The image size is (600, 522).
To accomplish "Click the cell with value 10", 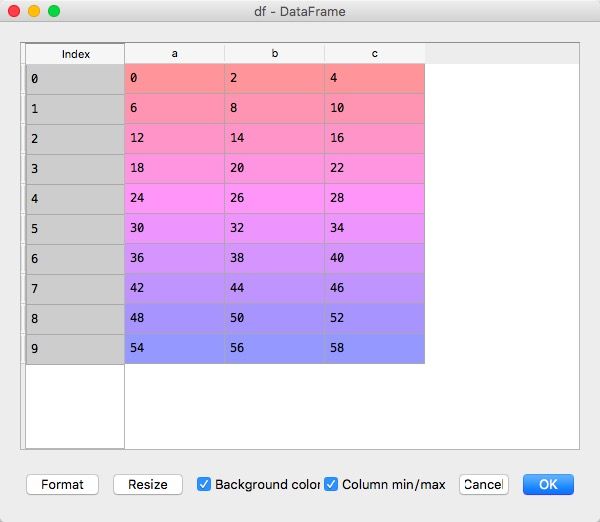I will tap(375, 108).
